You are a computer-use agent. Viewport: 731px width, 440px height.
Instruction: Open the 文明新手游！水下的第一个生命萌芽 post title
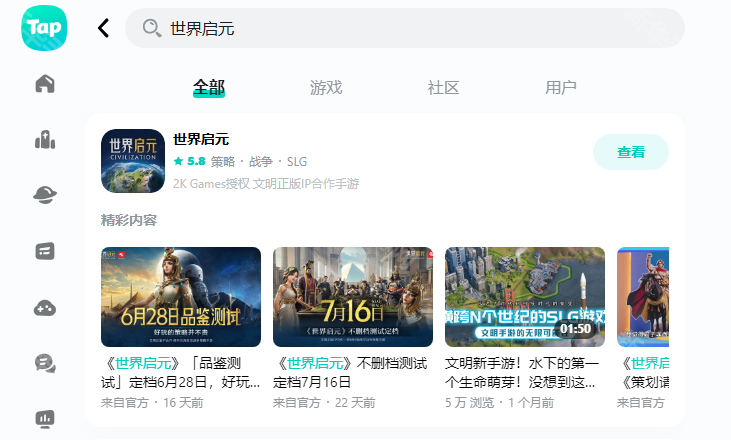[522, 373]
